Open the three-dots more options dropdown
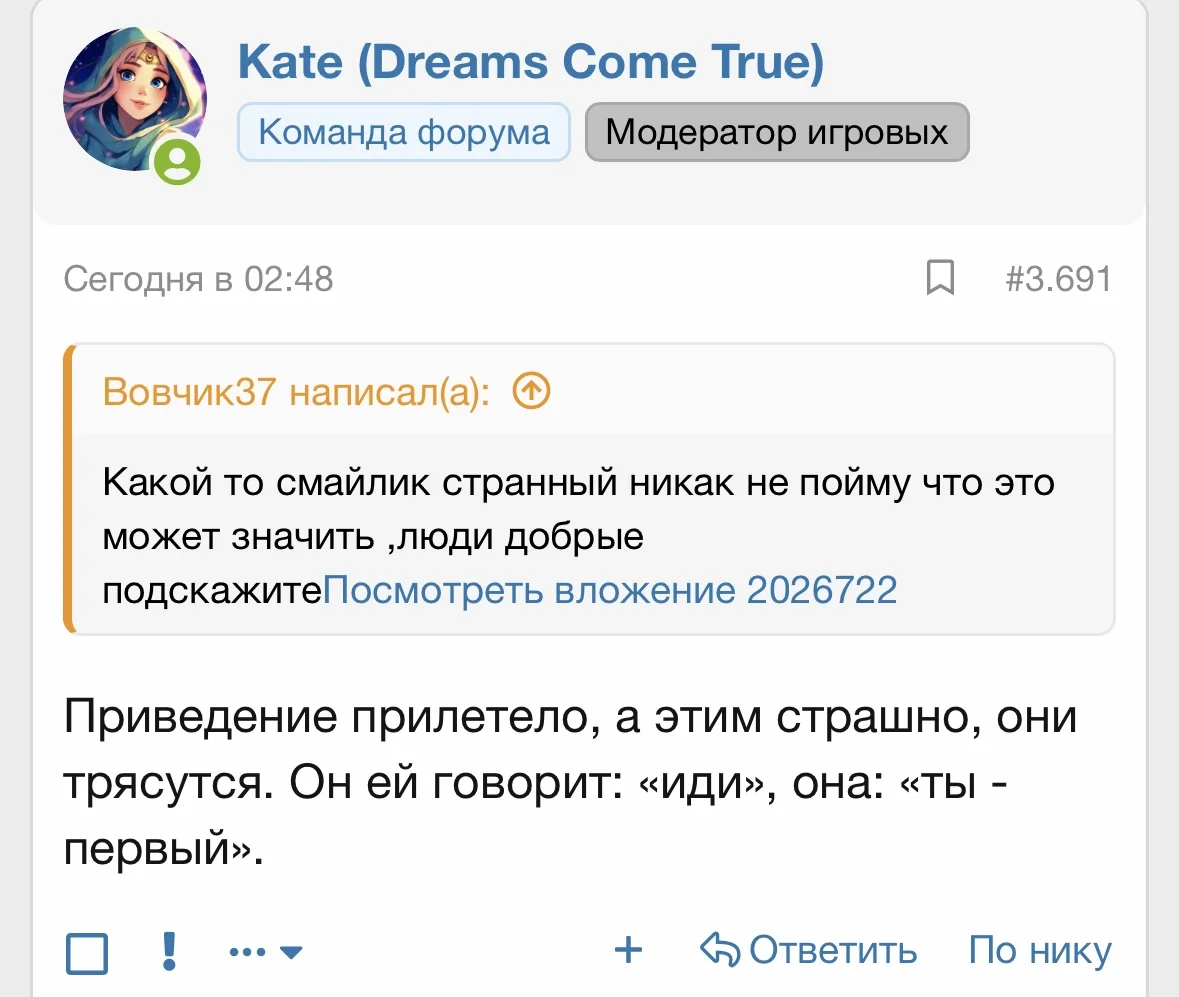The height and width of the screenshot is (997, 1179). [265, 952]
